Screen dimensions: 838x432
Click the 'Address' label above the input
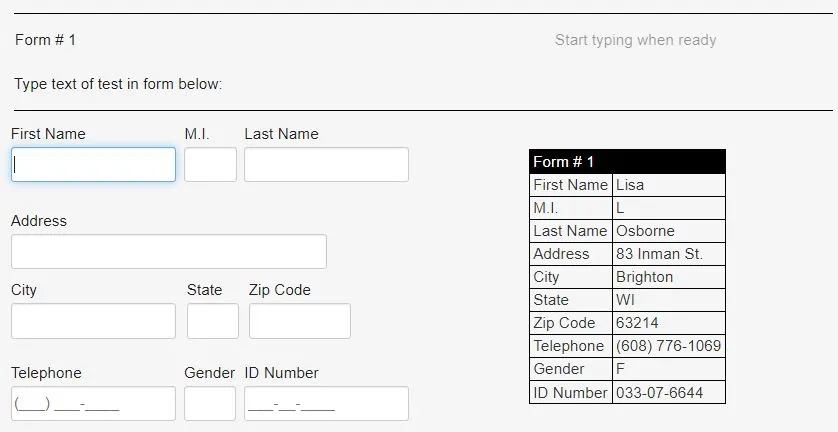[x=39, y=221]
